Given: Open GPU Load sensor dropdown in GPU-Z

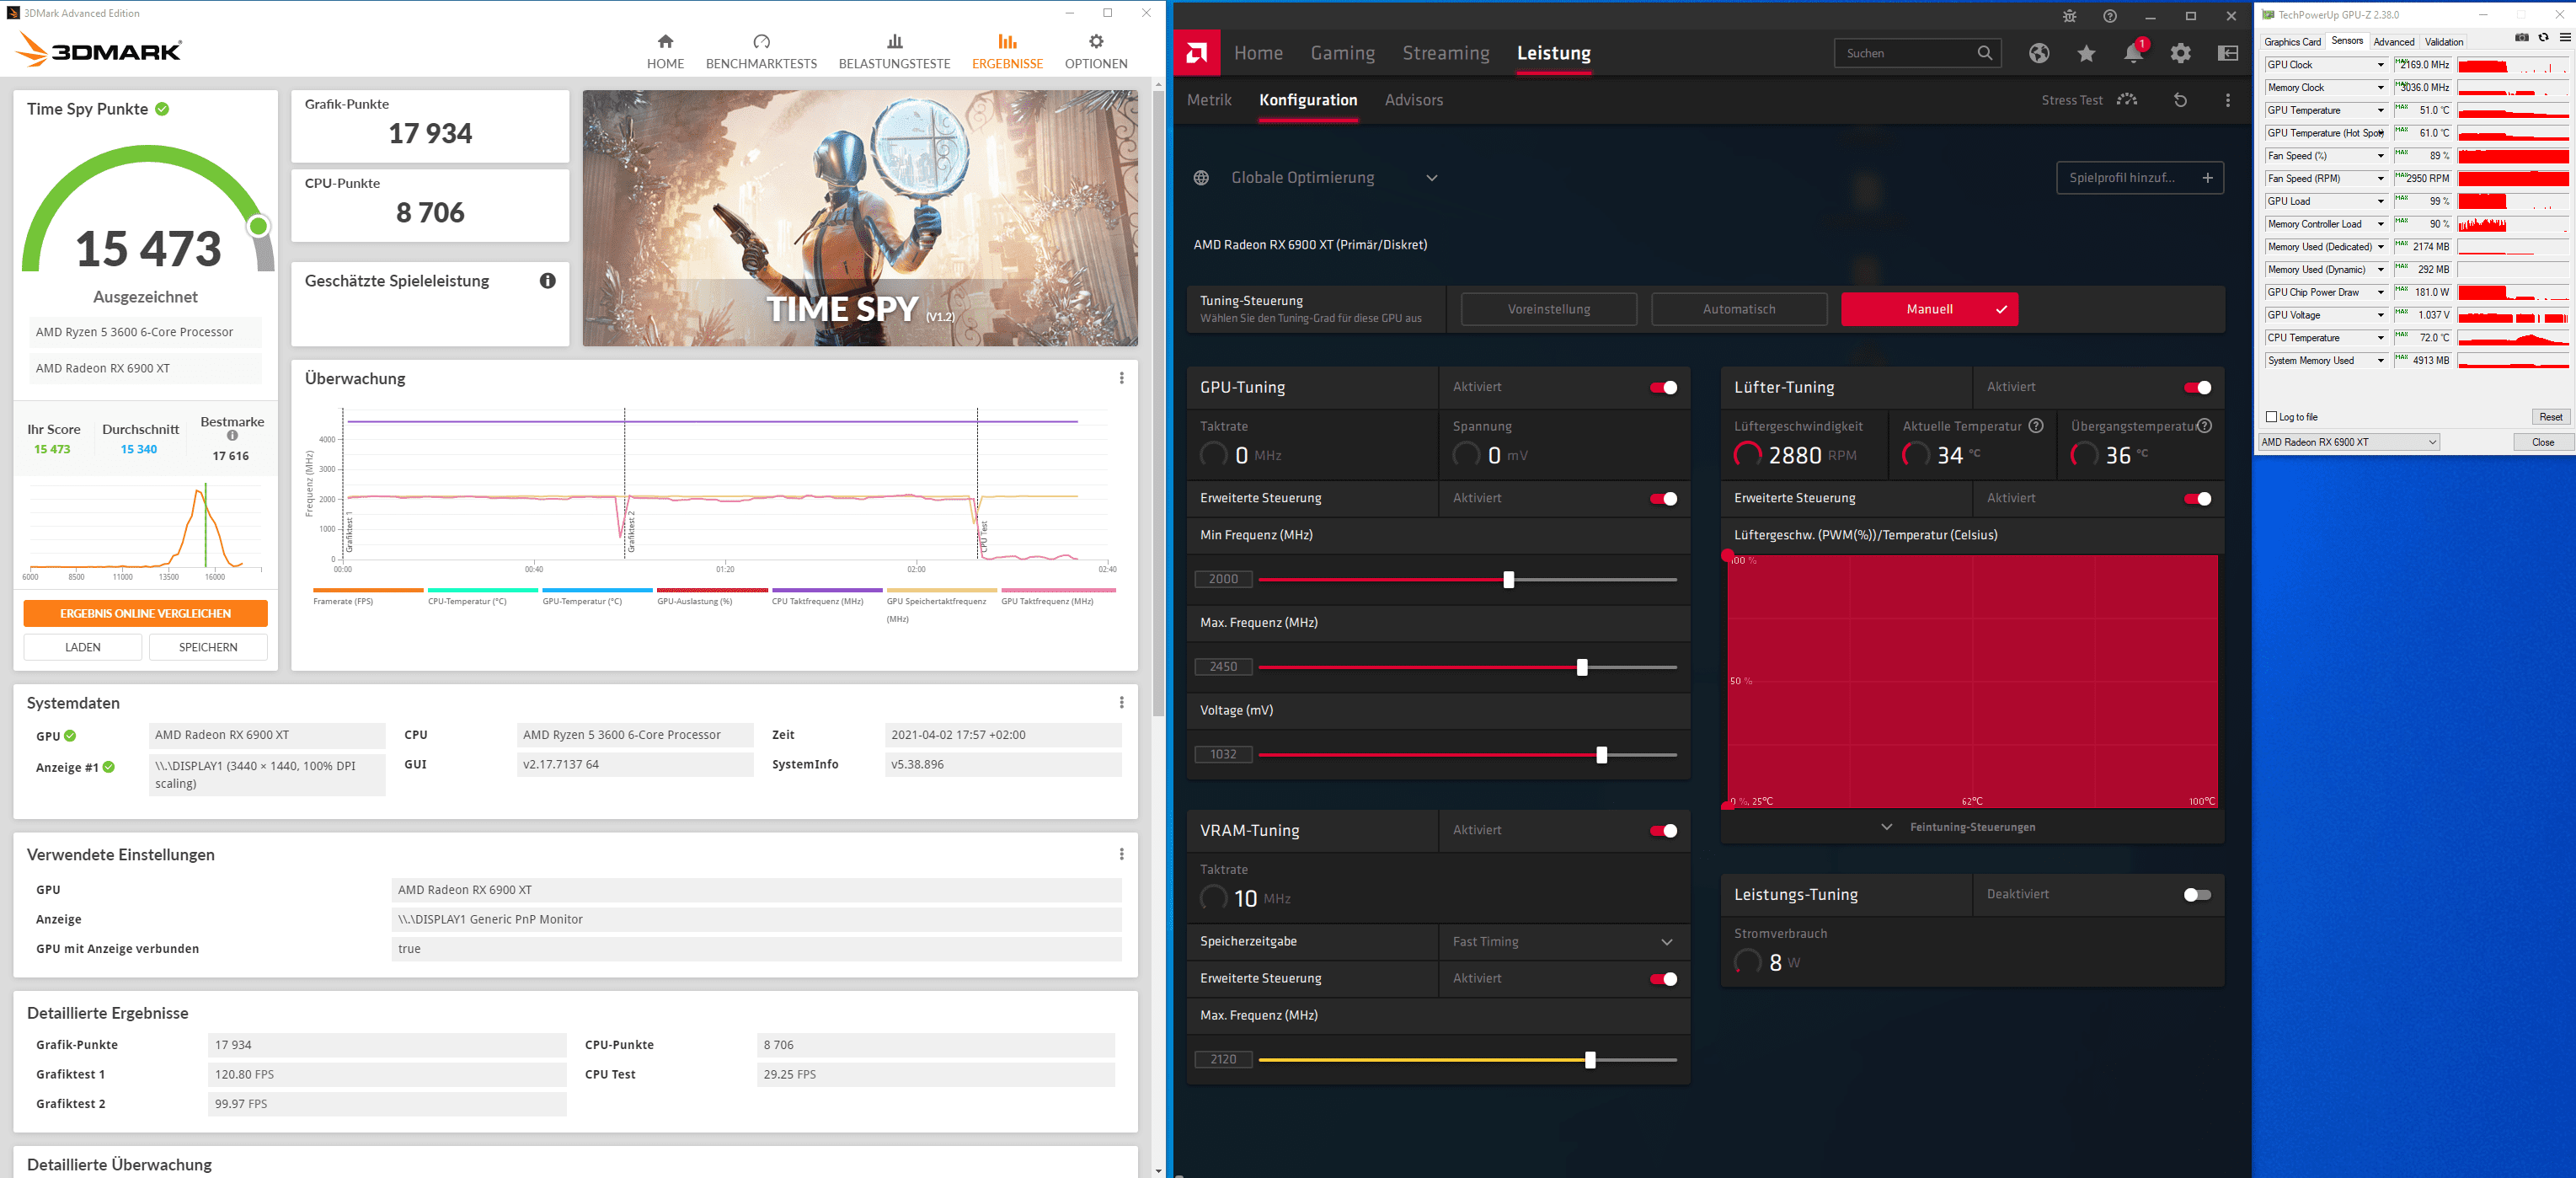Looking at the screenshot, I should tap(2380, 201).
